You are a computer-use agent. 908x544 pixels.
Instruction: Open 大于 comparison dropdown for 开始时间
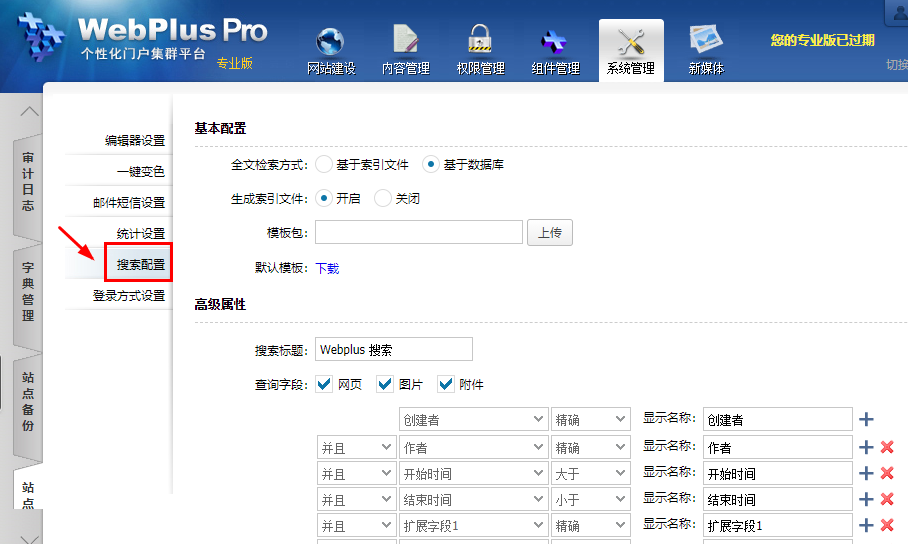tap(590, 473)
